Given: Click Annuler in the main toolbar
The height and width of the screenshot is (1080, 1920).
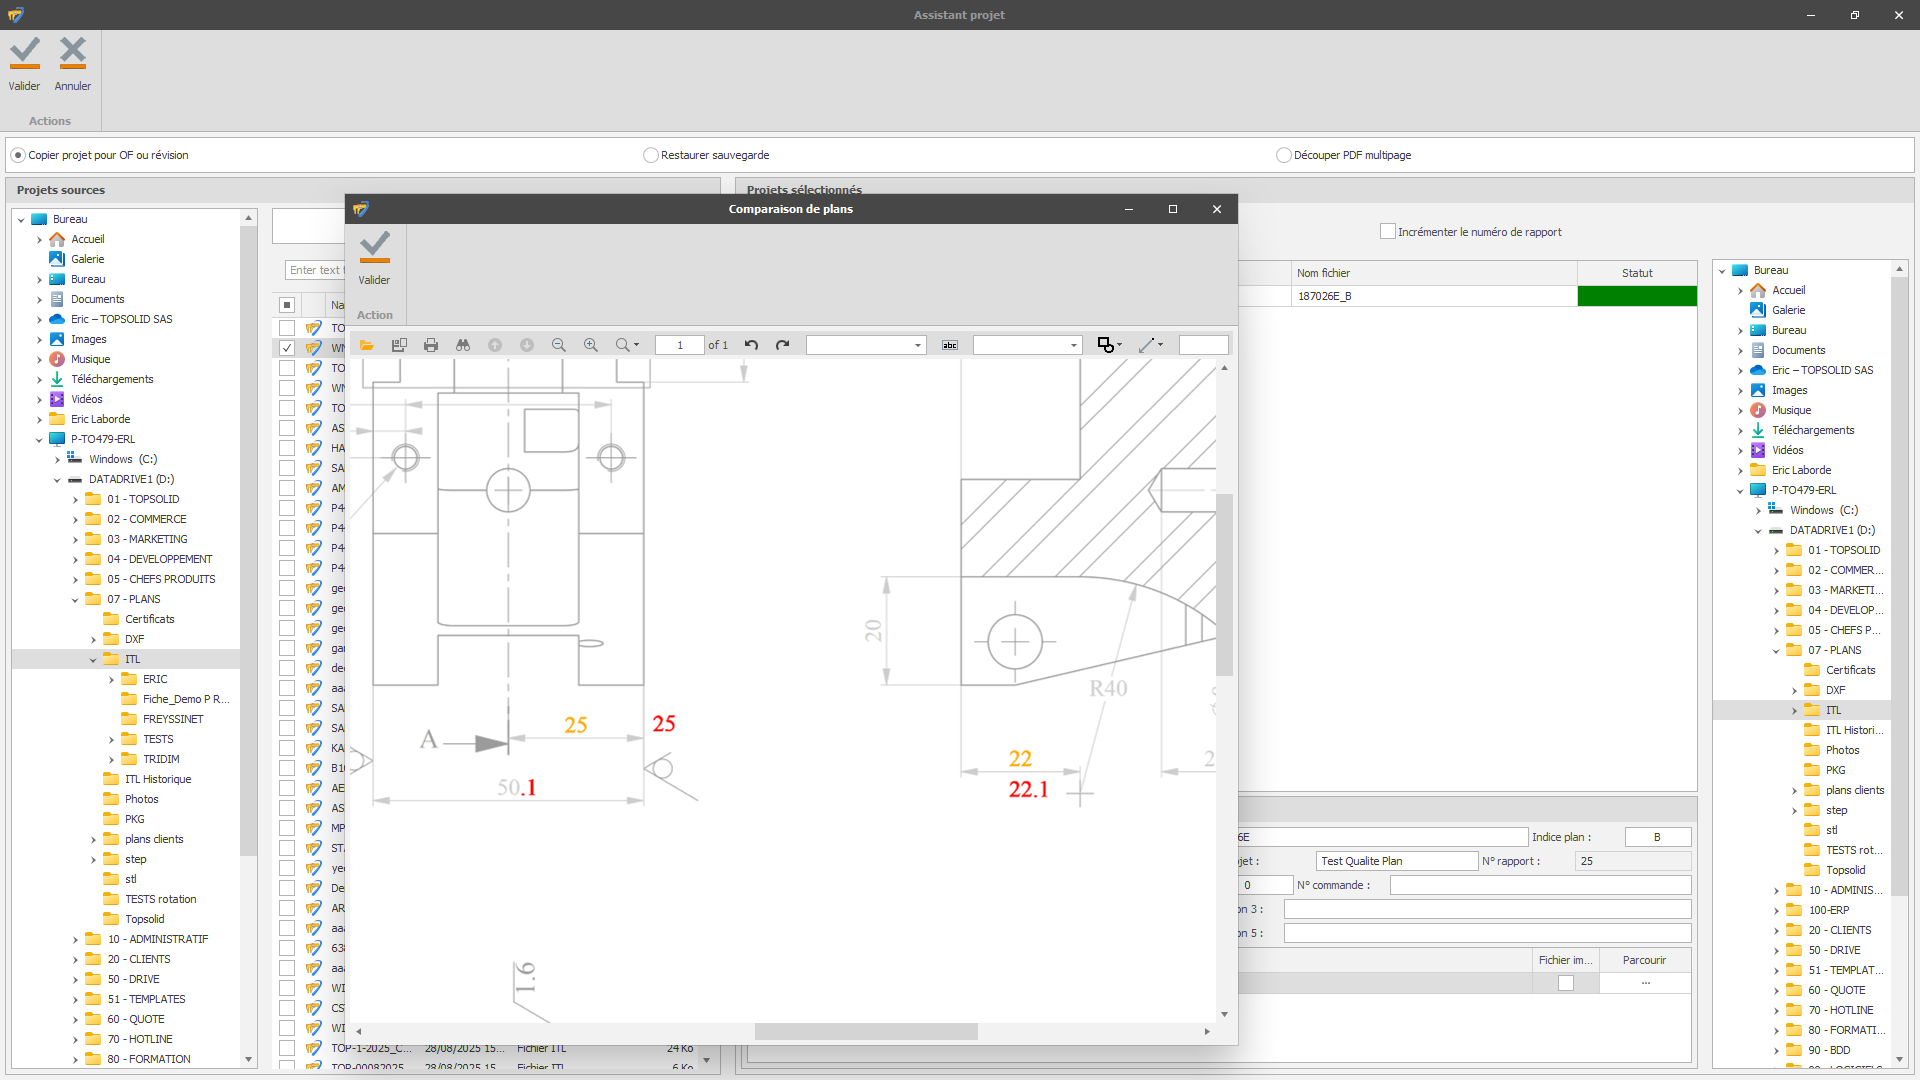Looking at the screenshot, I should pos(72,64).
